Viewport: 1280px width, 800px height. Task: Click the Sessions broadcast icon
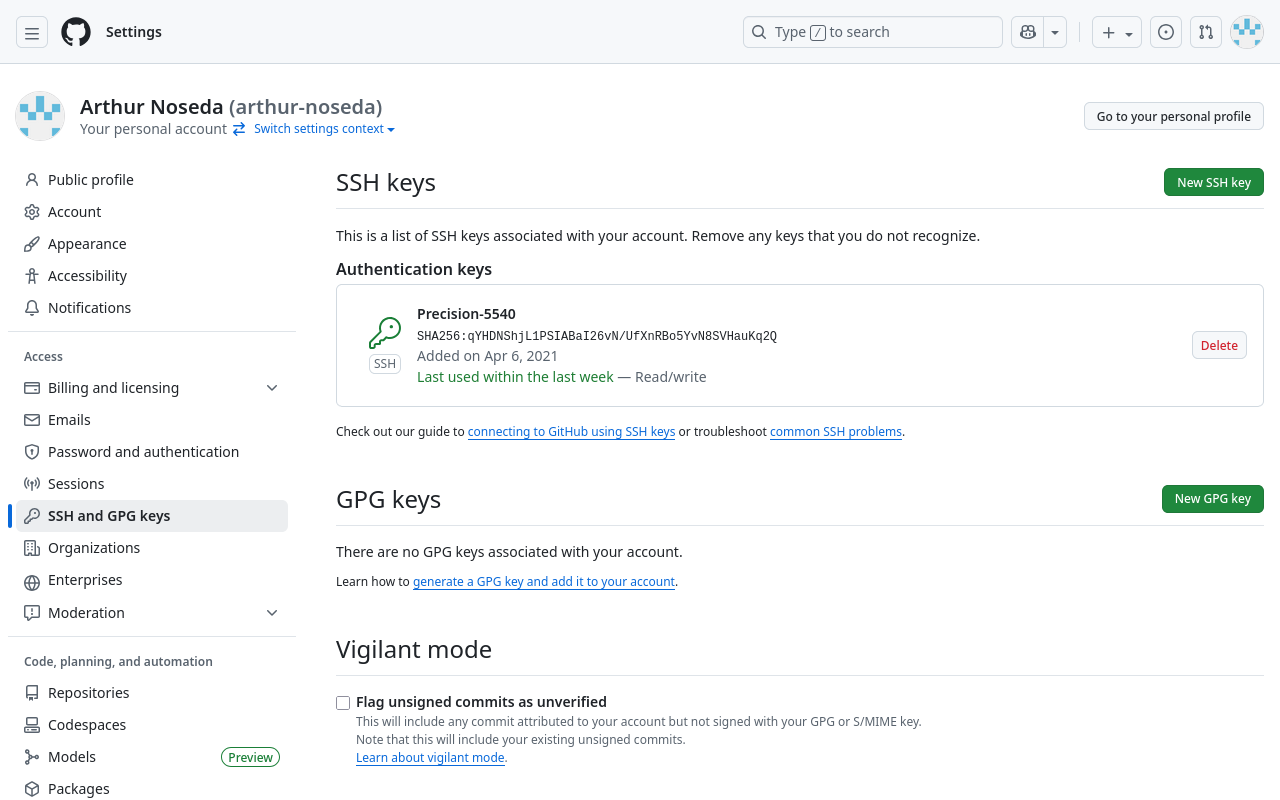click(x=31, y=483)
